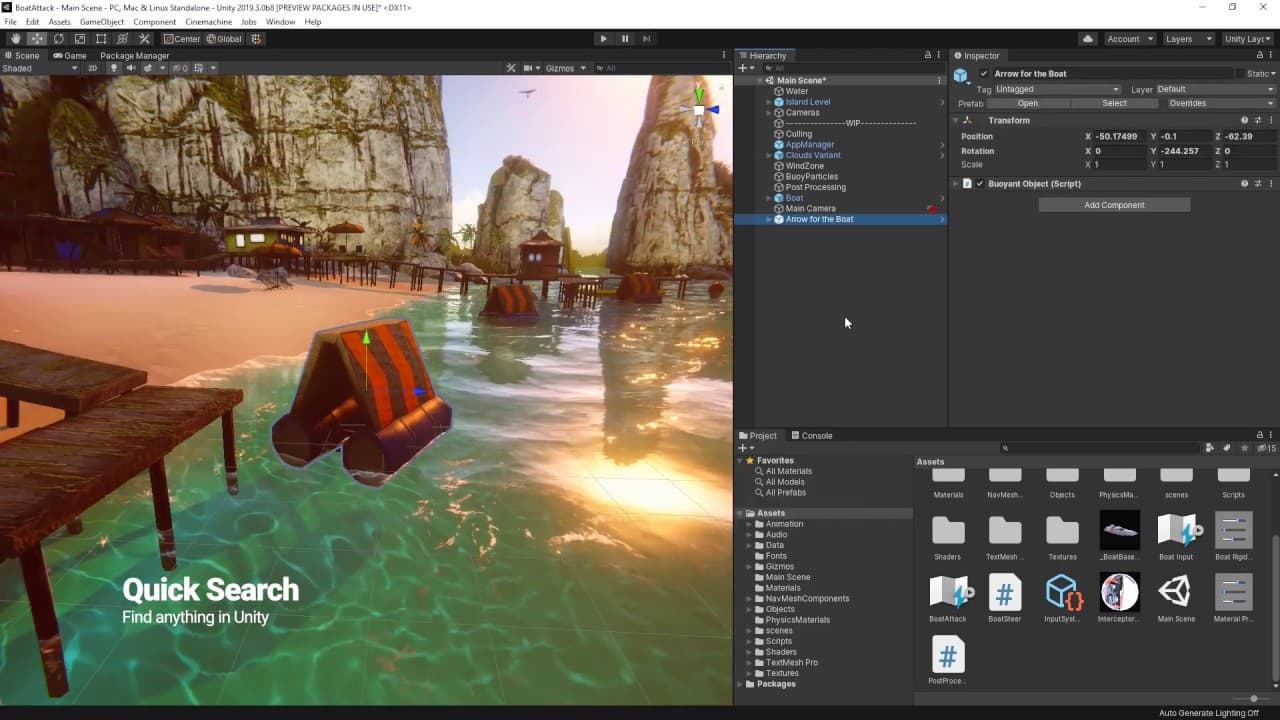1280x720 pixels.
Task: Click the scene camera settings icon
Action: click(x=530, y=68)
